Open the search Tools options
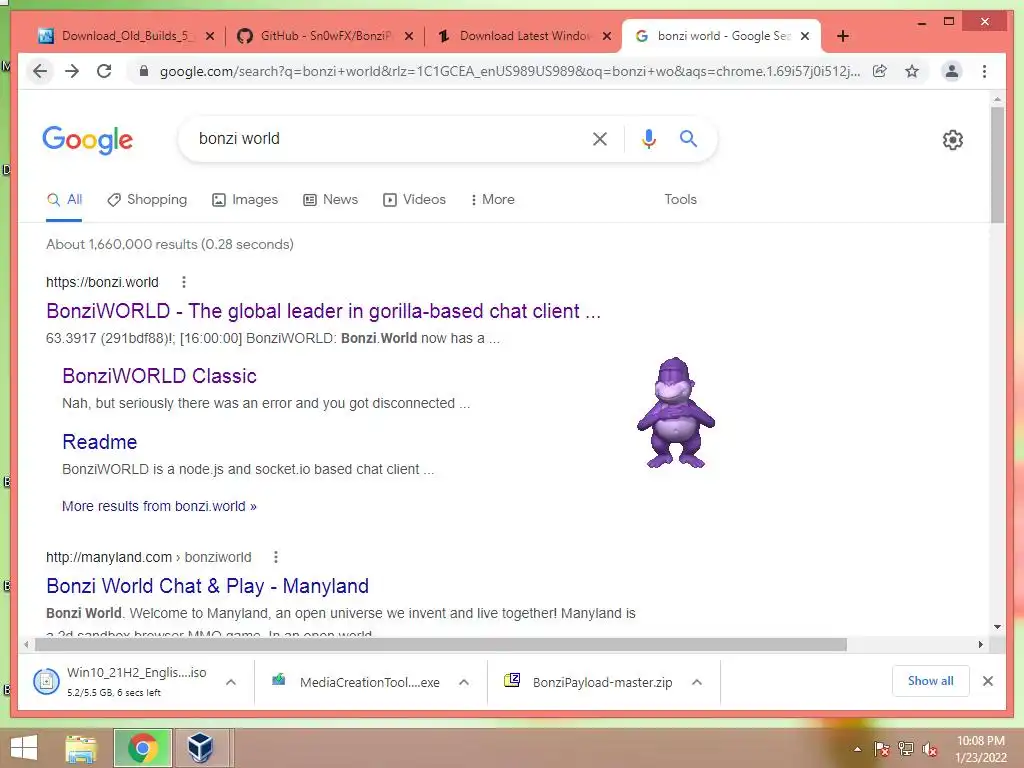Viewport: 1024px width, 768px height. [680, 199]
